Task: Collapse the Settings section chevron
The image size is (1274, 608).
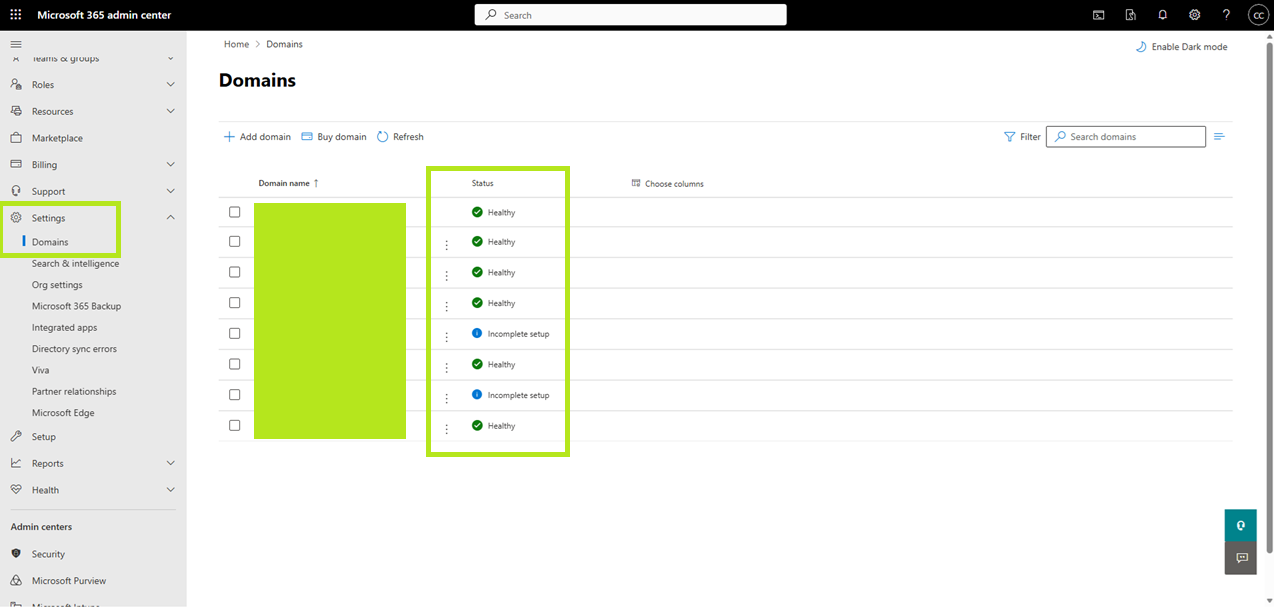Action: tap(170, 217)
